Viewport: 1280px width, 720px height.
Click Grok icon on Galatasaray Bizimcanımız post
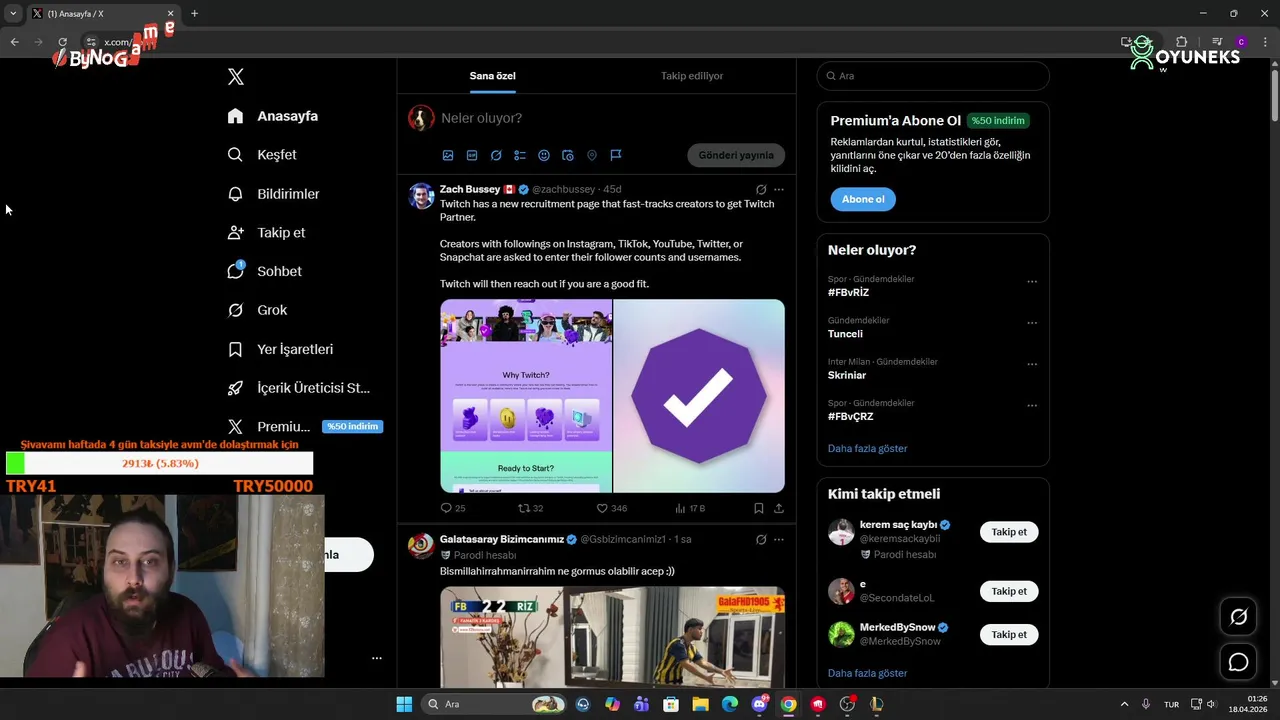(x=761, y=539)
